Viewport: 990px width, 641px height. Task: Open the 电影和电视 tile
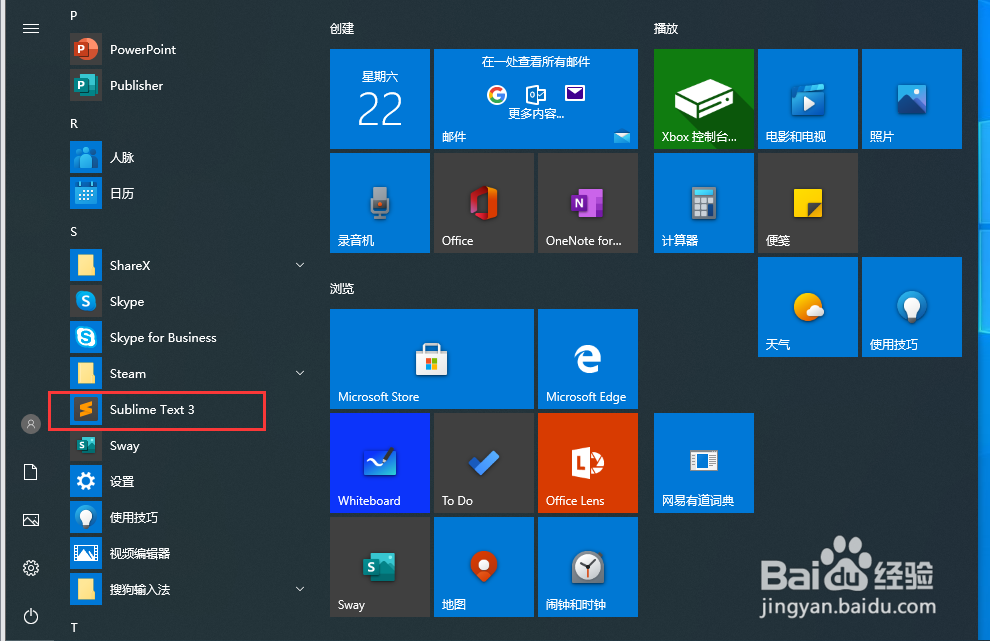[808, 99]
